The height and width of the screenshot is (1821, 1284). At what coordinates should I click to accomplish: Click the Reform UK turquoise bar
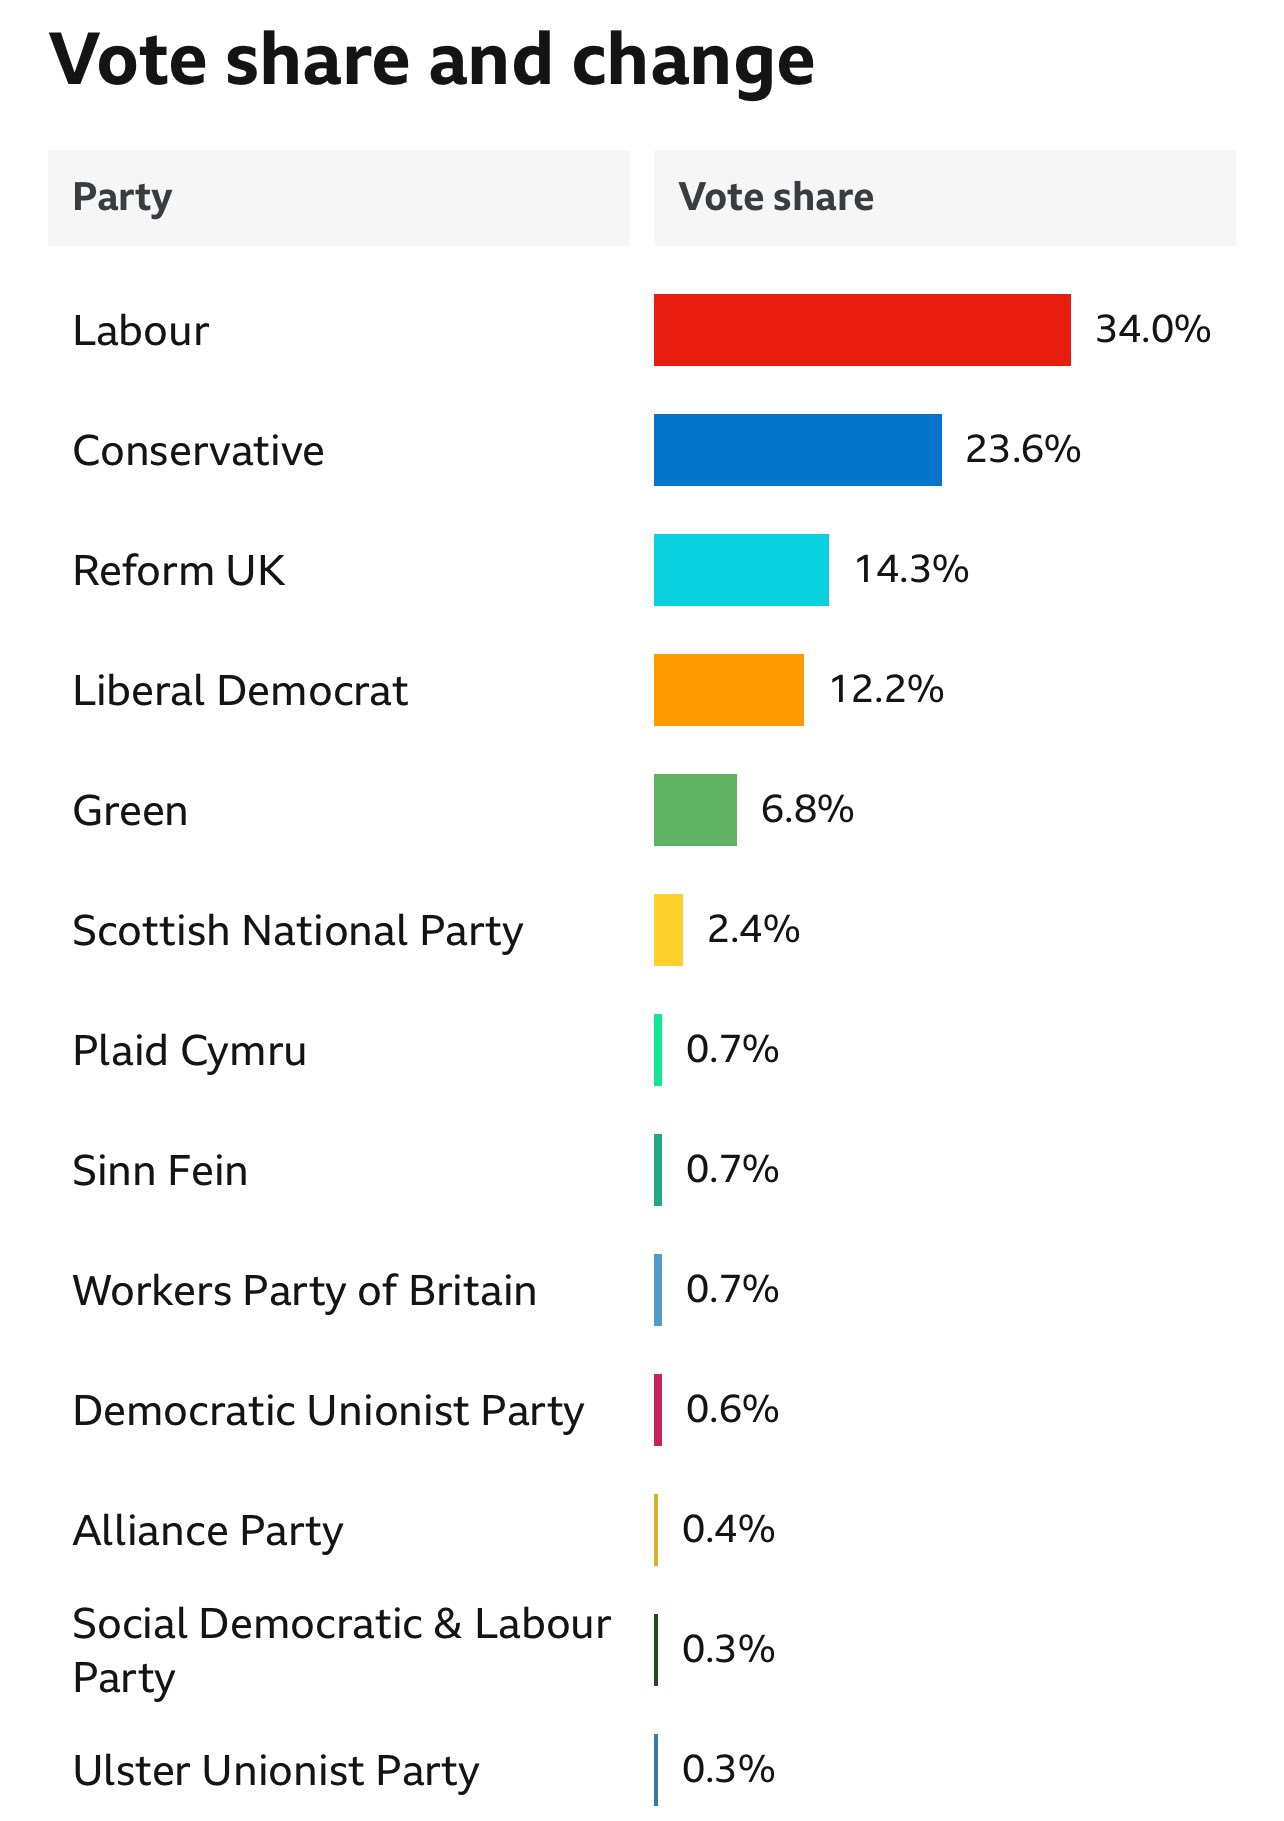pyautogui.click(x=741, y=570)
